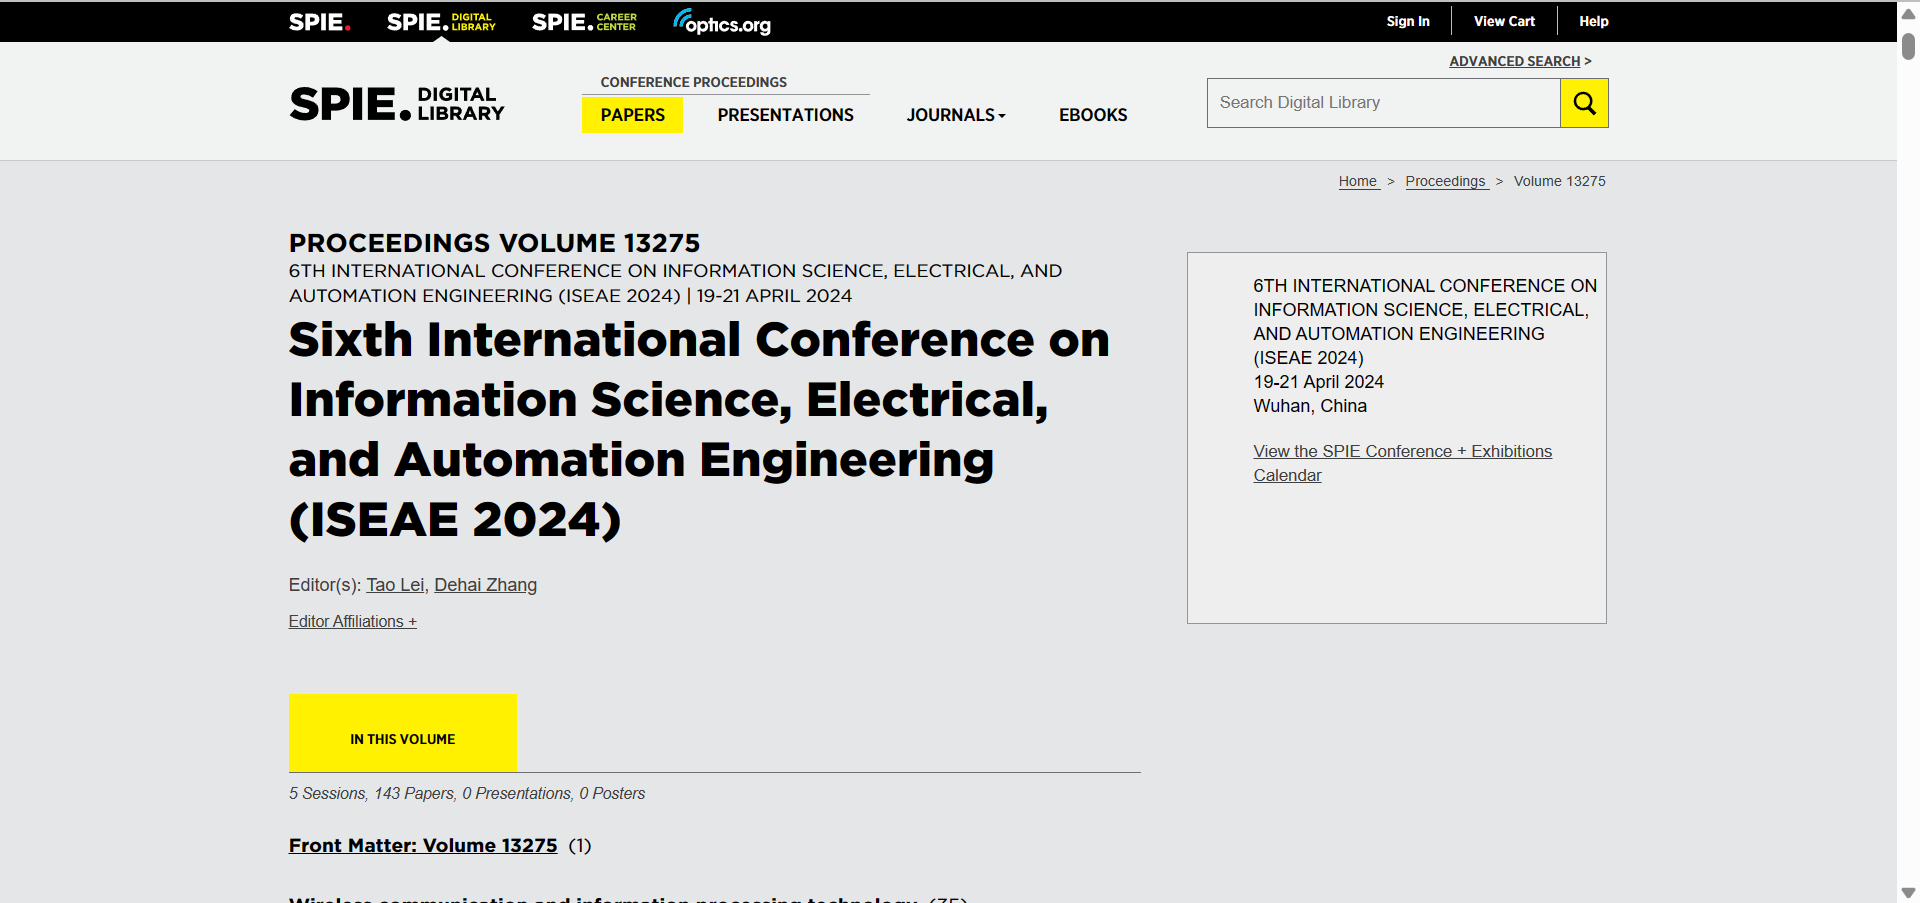This screenshot has height=903, width=1920.
Task: Click 'Volume 13275' breadcrumb text
Action: pos(1559,181)
